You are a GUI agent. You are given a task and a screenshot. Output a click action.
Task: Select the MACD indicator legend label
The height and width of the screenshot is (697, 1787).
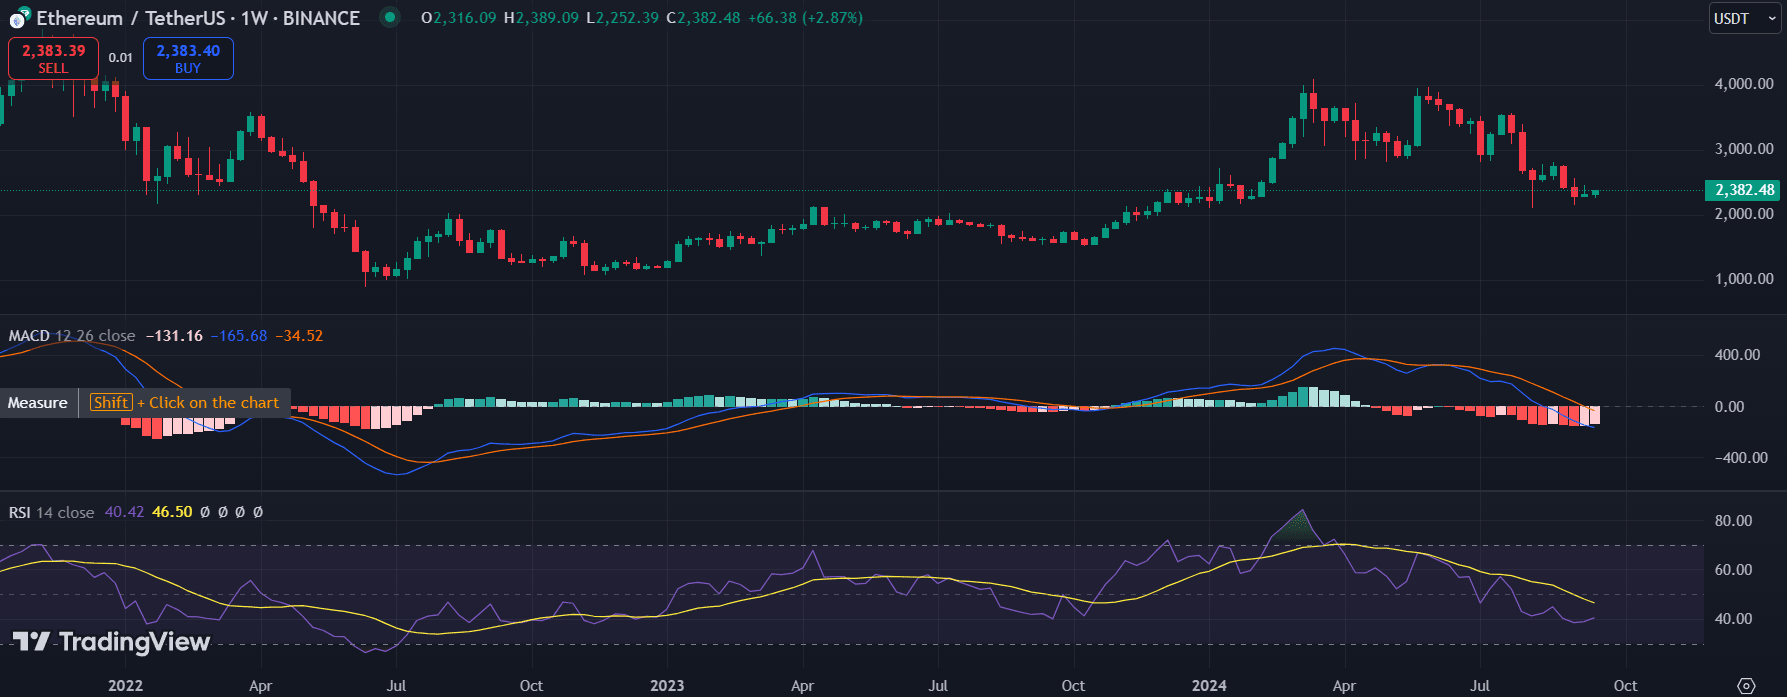pyautogui.click(x=29, y=336)
